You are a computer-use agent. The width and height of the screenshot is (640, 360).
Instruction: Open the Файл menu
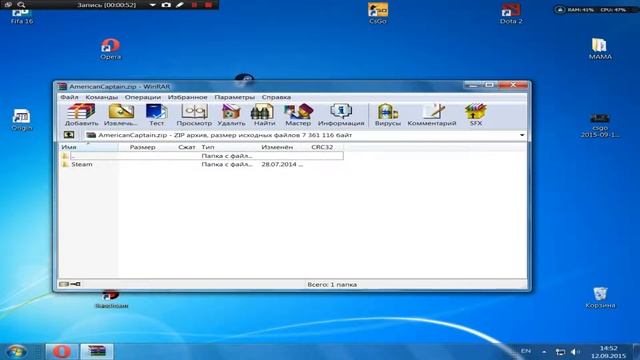[x=69, y=97]
